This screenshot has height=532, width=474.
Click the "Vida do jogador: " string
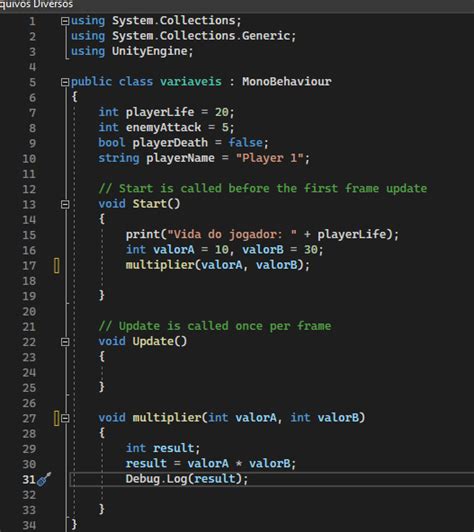(x=232, y=234)
